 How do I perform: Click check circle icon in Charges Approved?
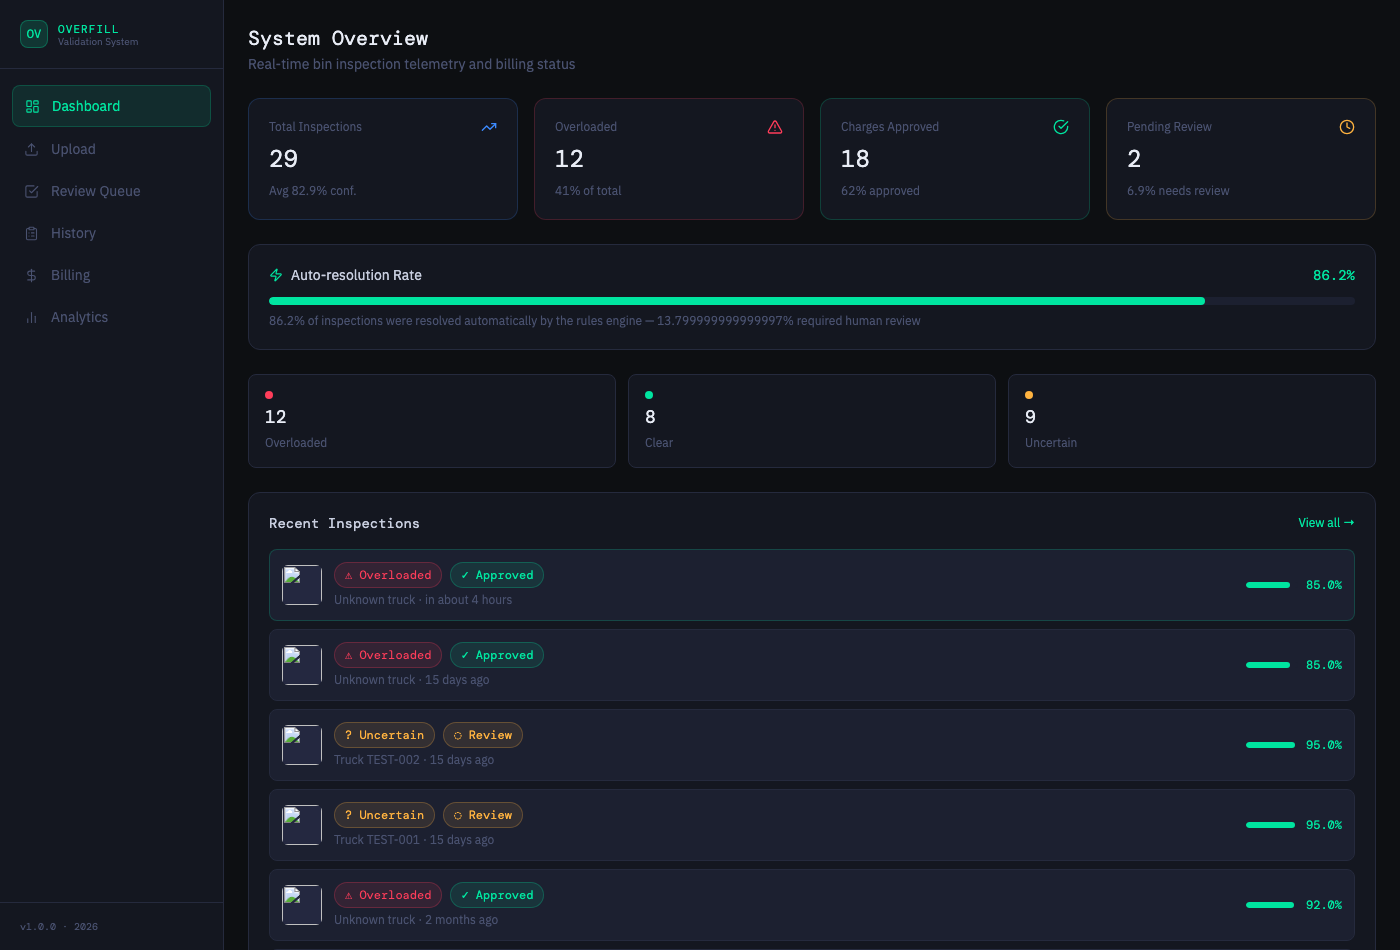pyautogui.click(x=1061, y=127)
